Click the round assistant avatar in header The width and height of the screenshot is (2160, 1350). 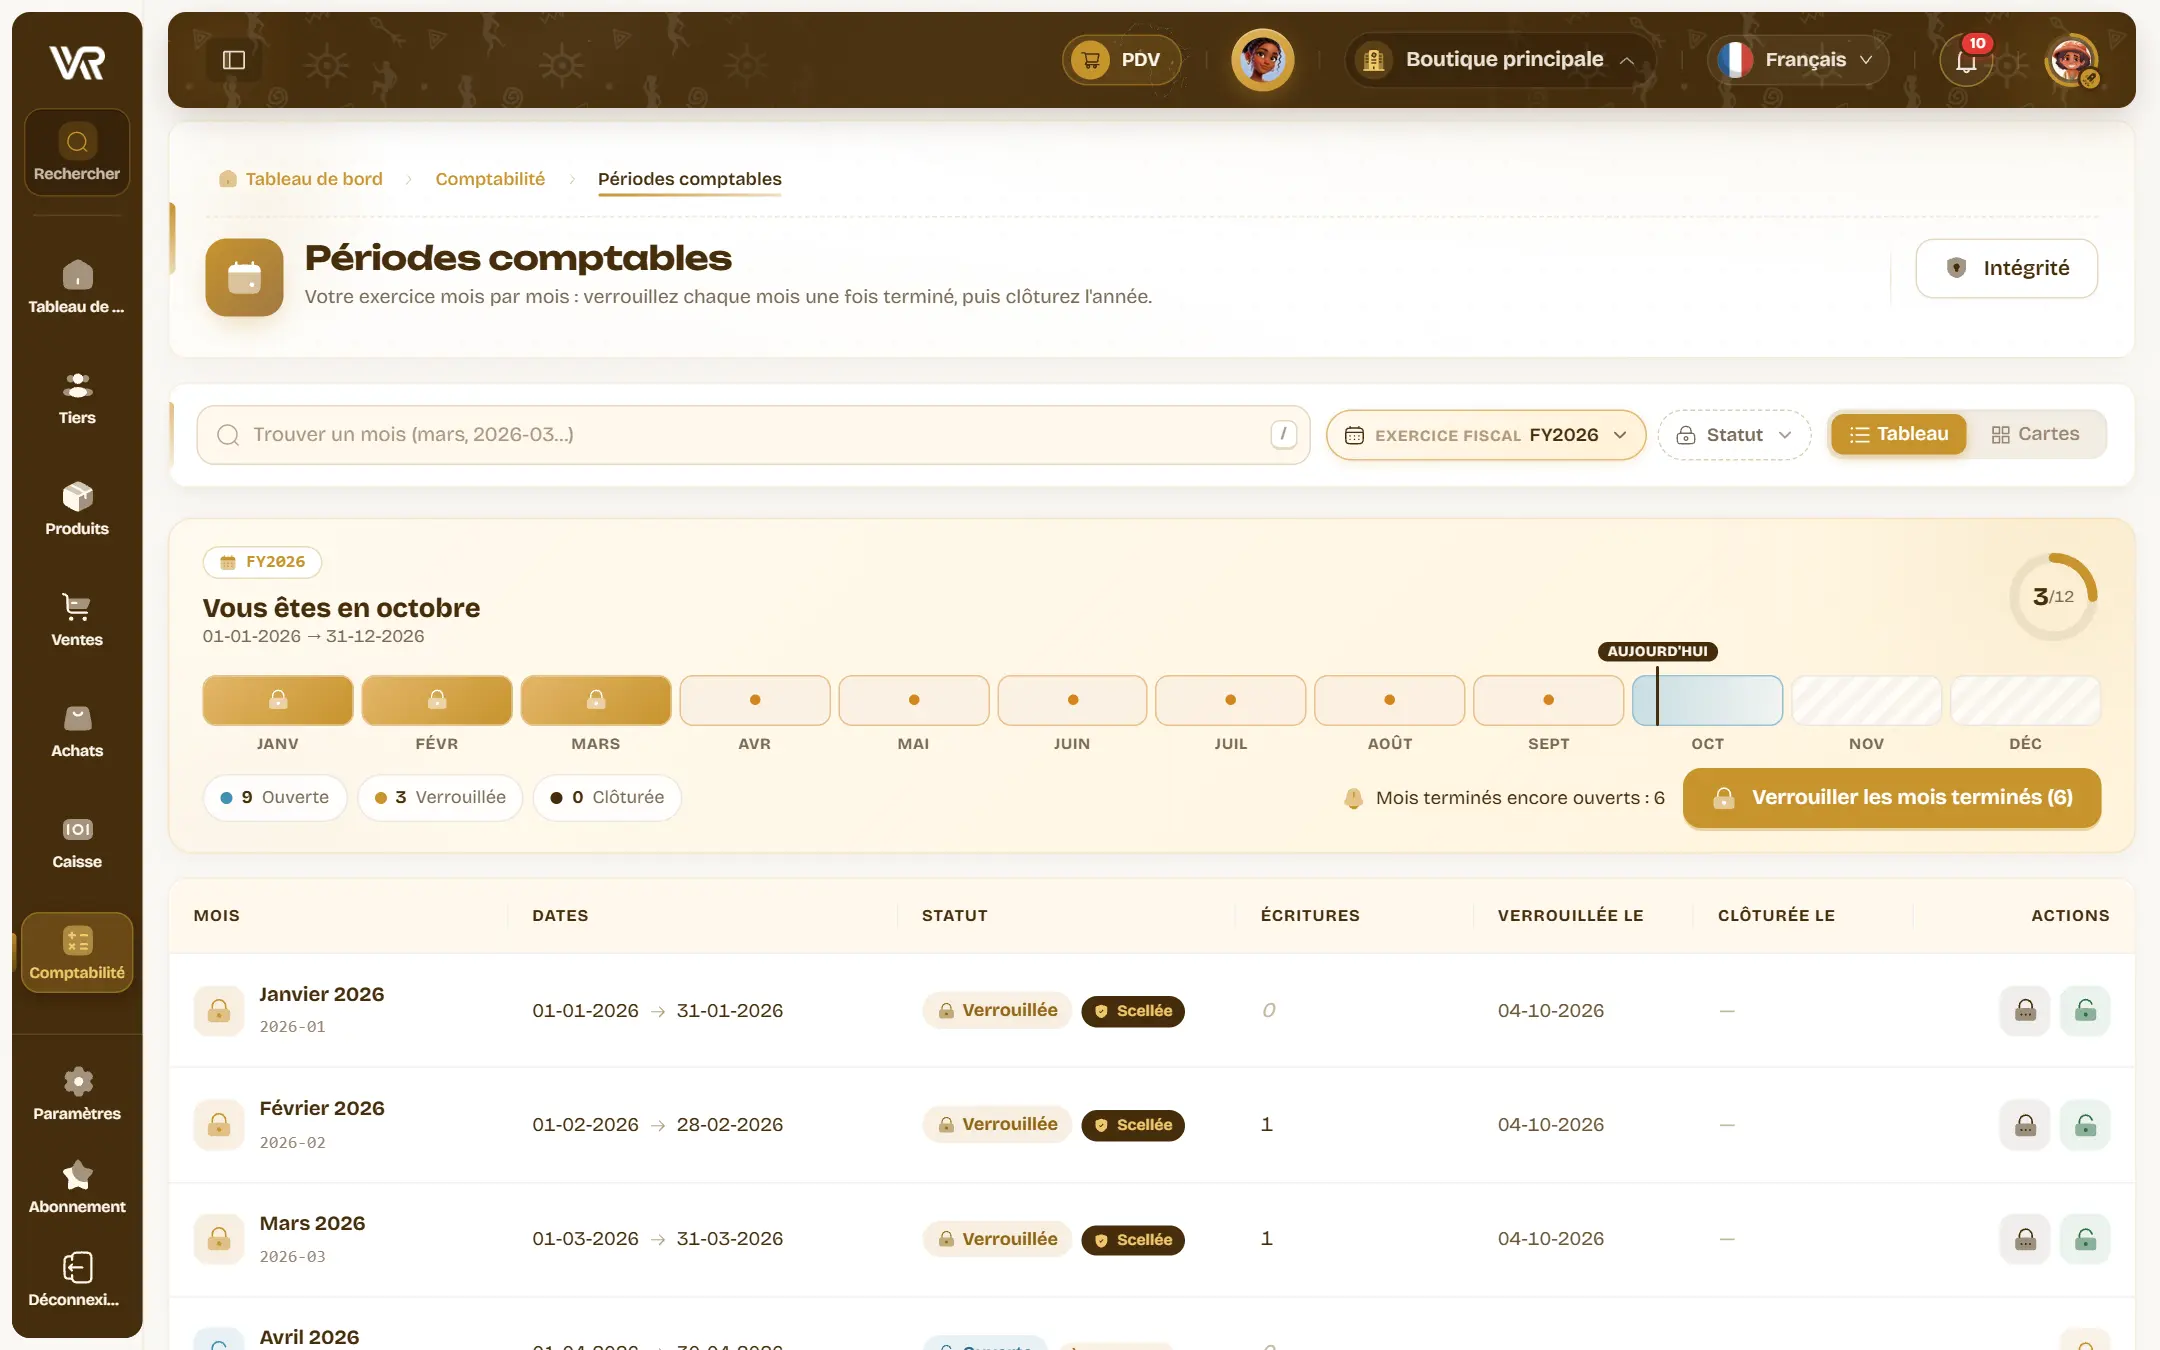click(1262, 60)
